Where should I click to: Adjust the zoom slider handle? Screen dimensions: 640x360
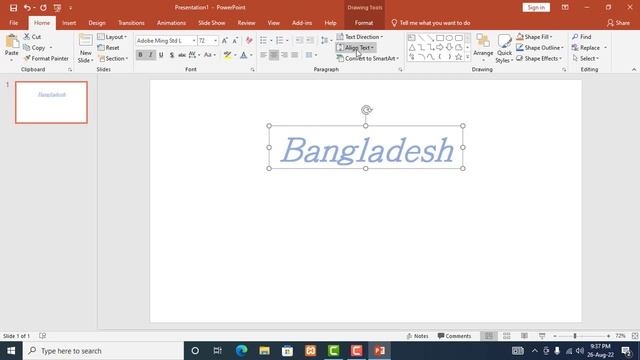[575, 336]
